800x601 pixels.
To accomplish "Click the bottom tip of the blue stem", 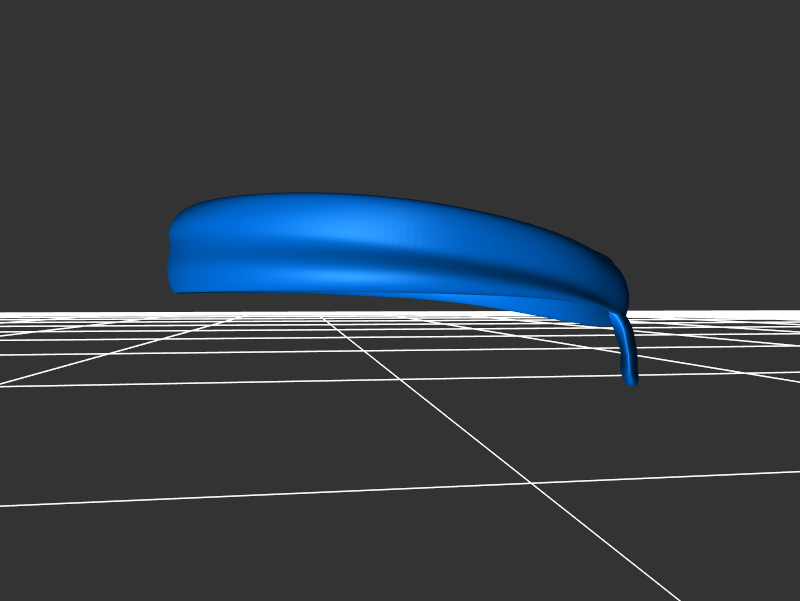I will point(631,380).
